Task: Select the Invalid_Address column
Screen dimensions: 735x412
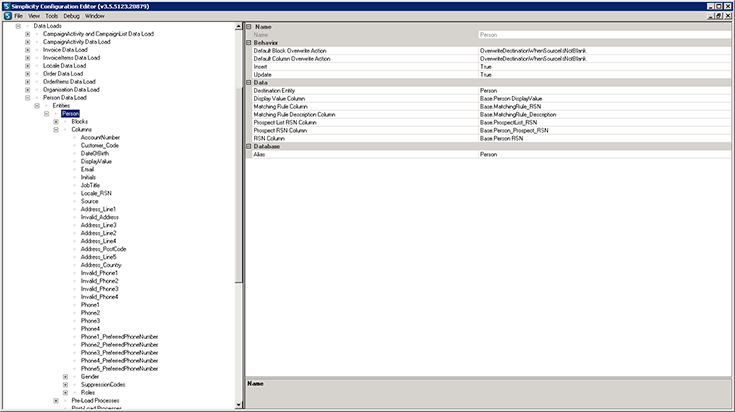Action: [99, 217]
